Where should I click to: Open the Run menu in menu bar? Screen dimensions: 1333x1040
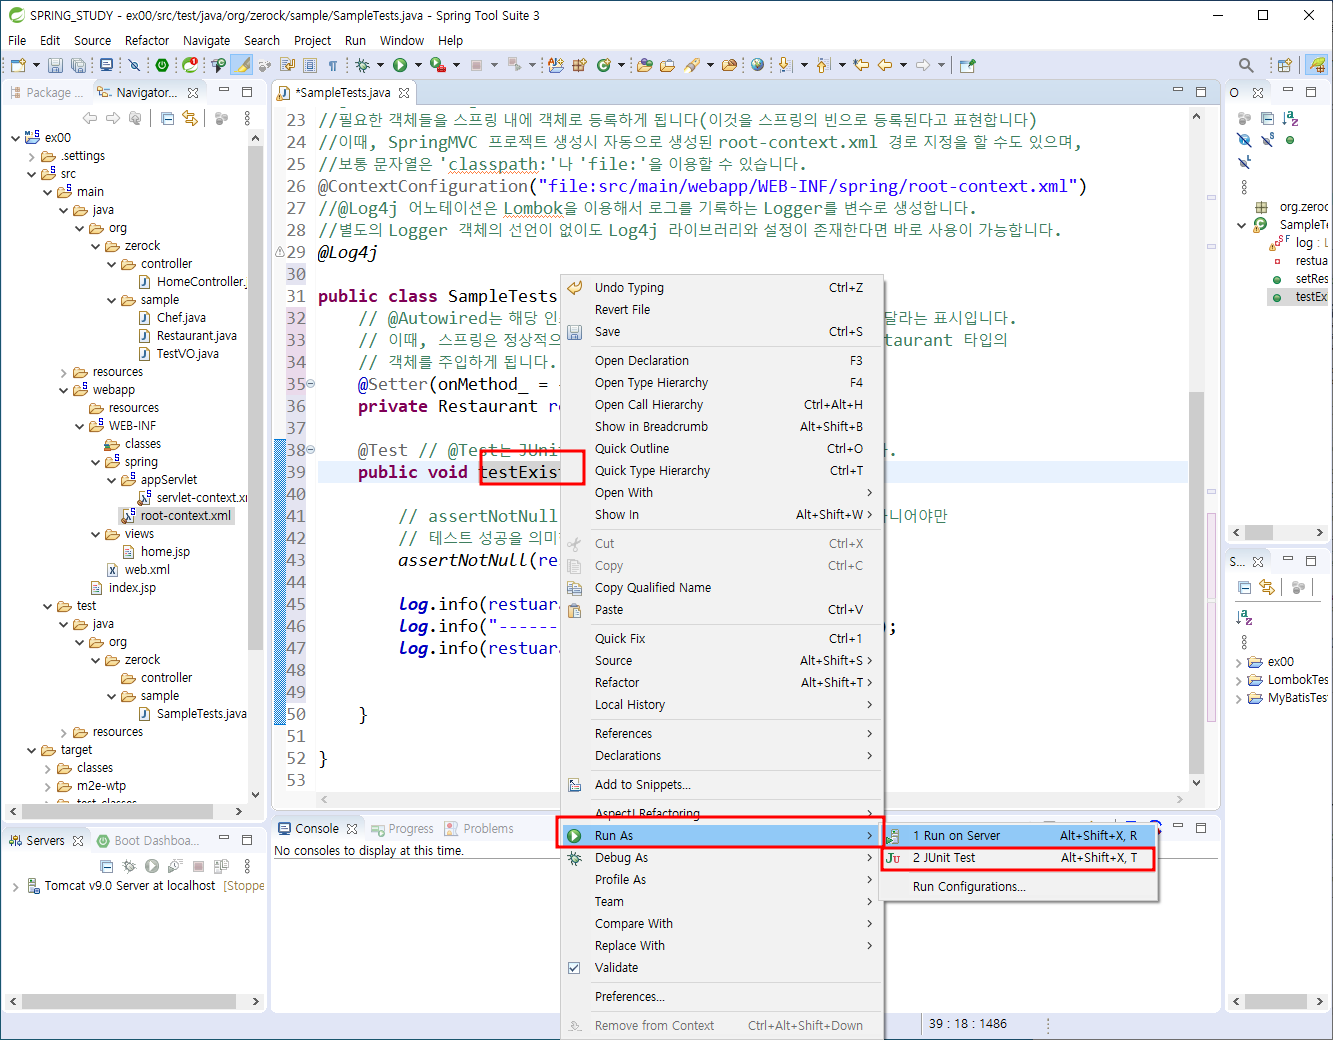tap(355, 40)
